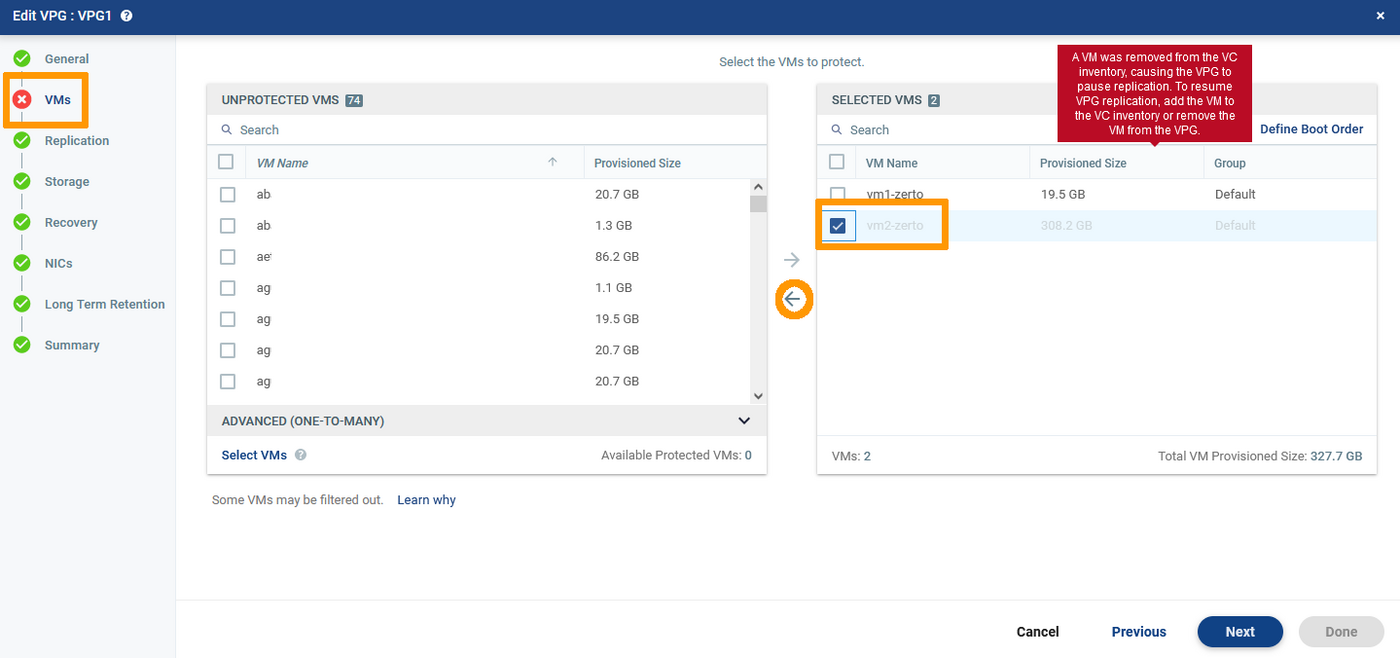
Task: Click the Next button
Action: [1240, 632]
